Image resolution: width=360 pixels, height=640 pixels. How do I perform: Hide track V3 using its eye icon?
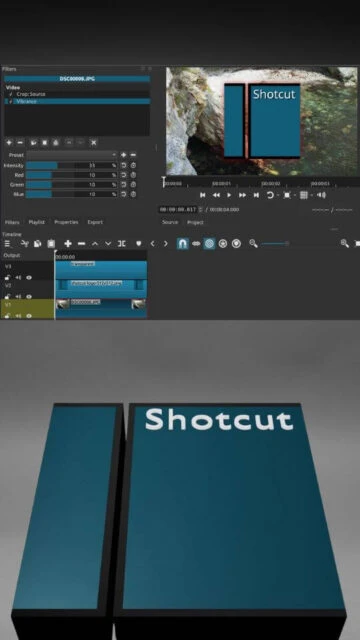pyautogui.click(x=29, y=278)
